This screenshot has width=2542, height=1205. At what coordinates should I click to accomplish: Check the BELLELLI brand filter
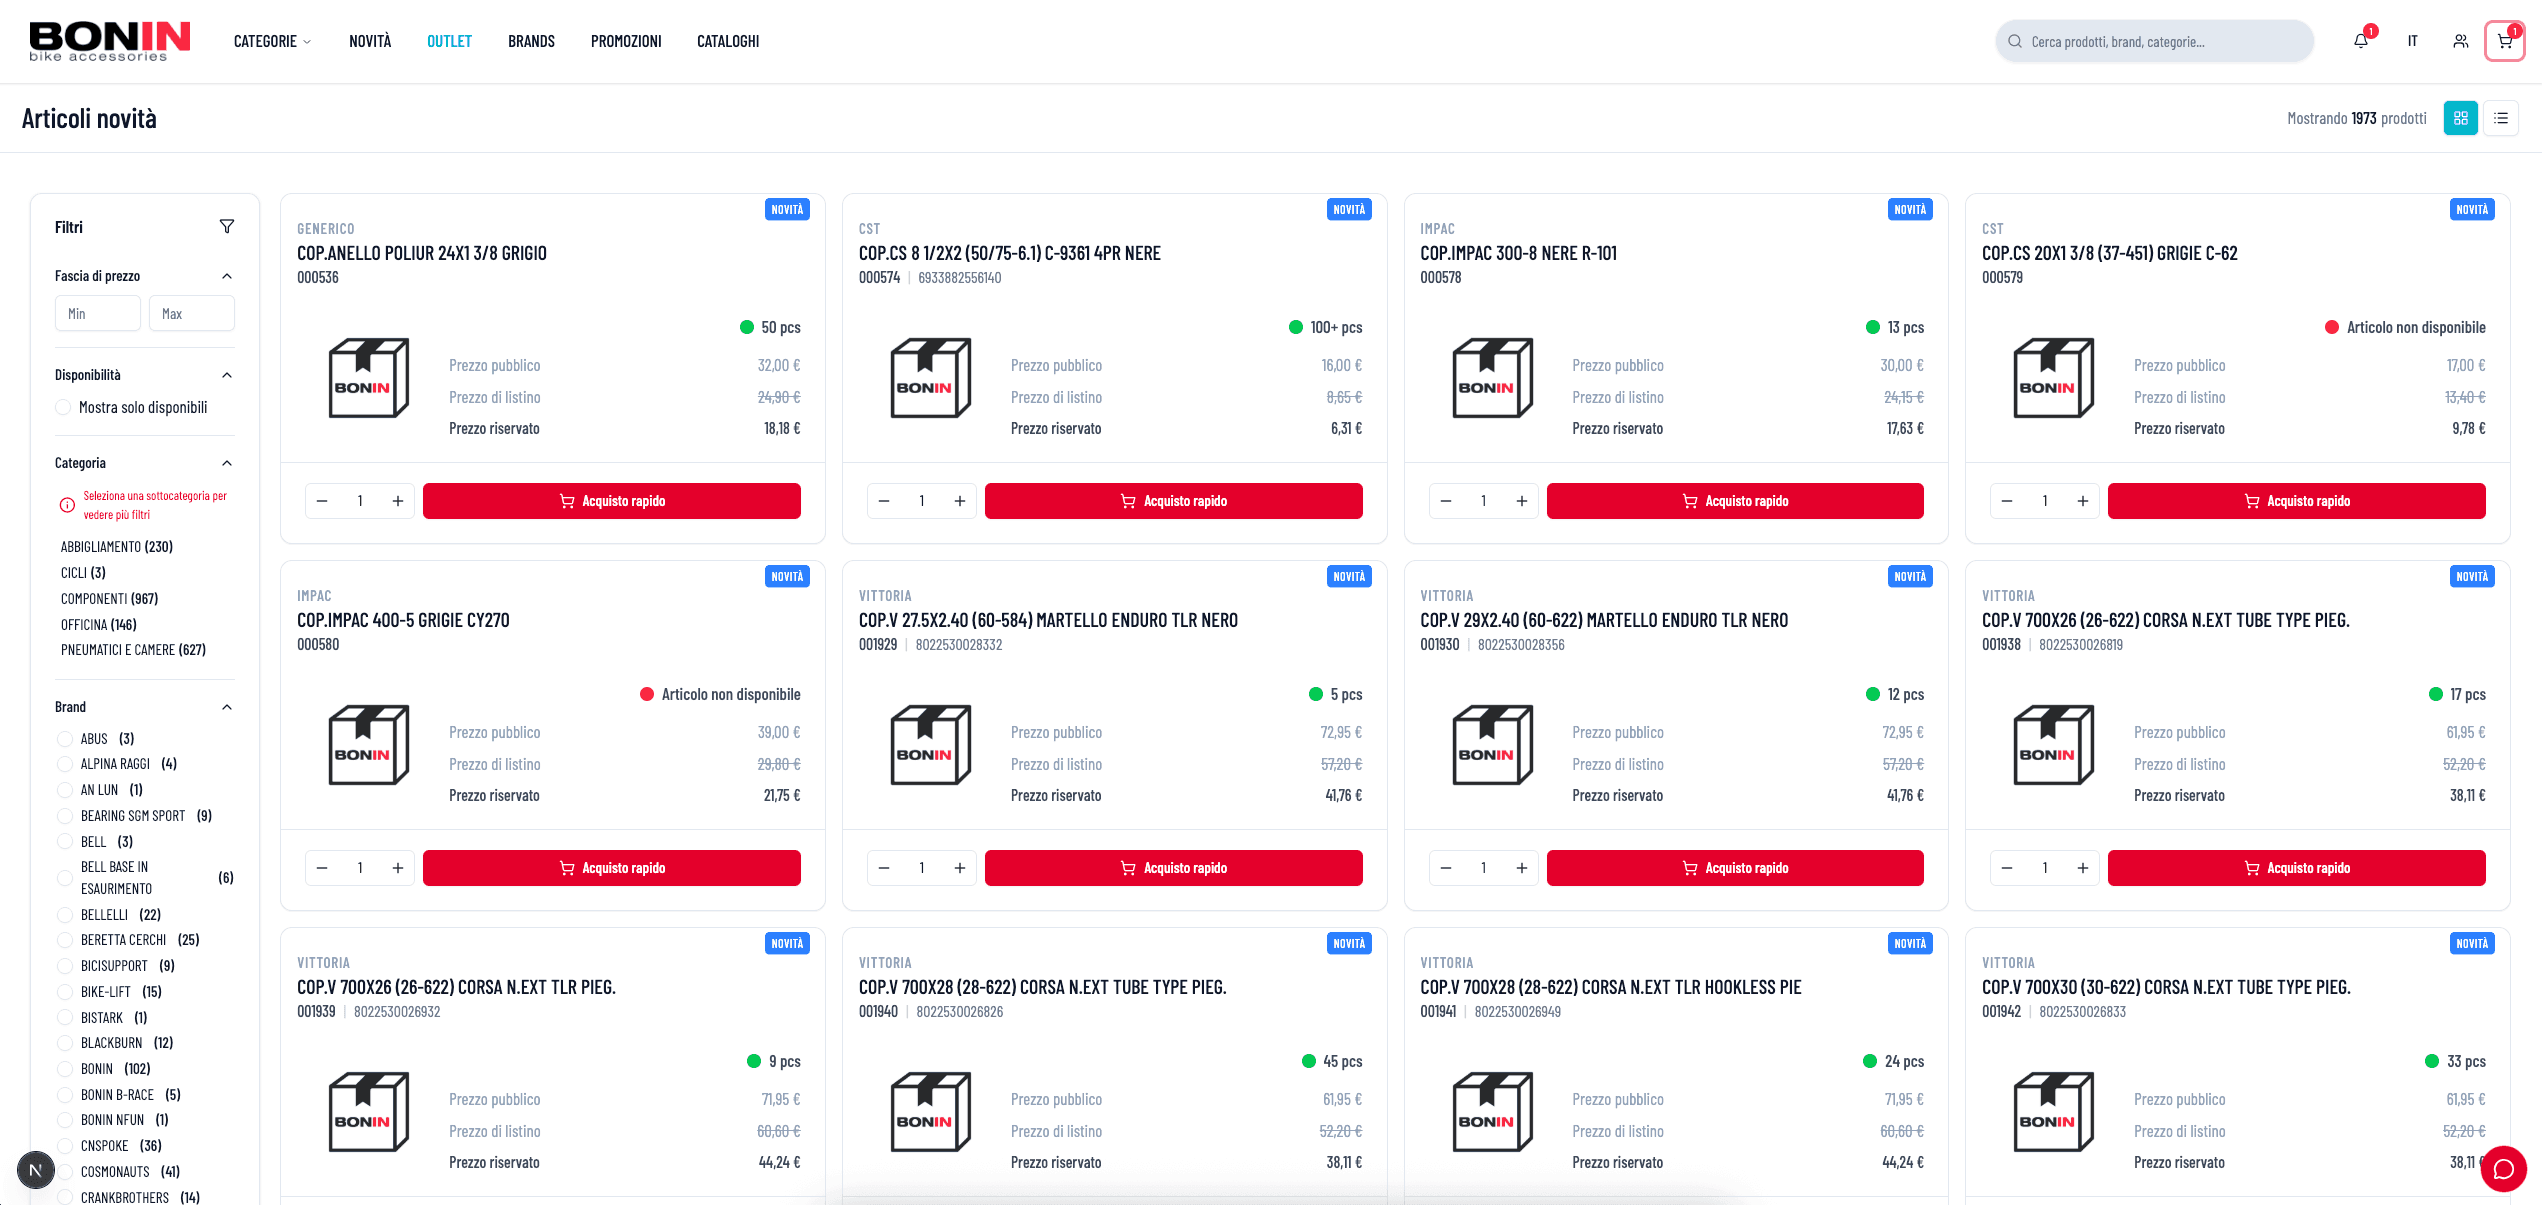click(65, 915)
